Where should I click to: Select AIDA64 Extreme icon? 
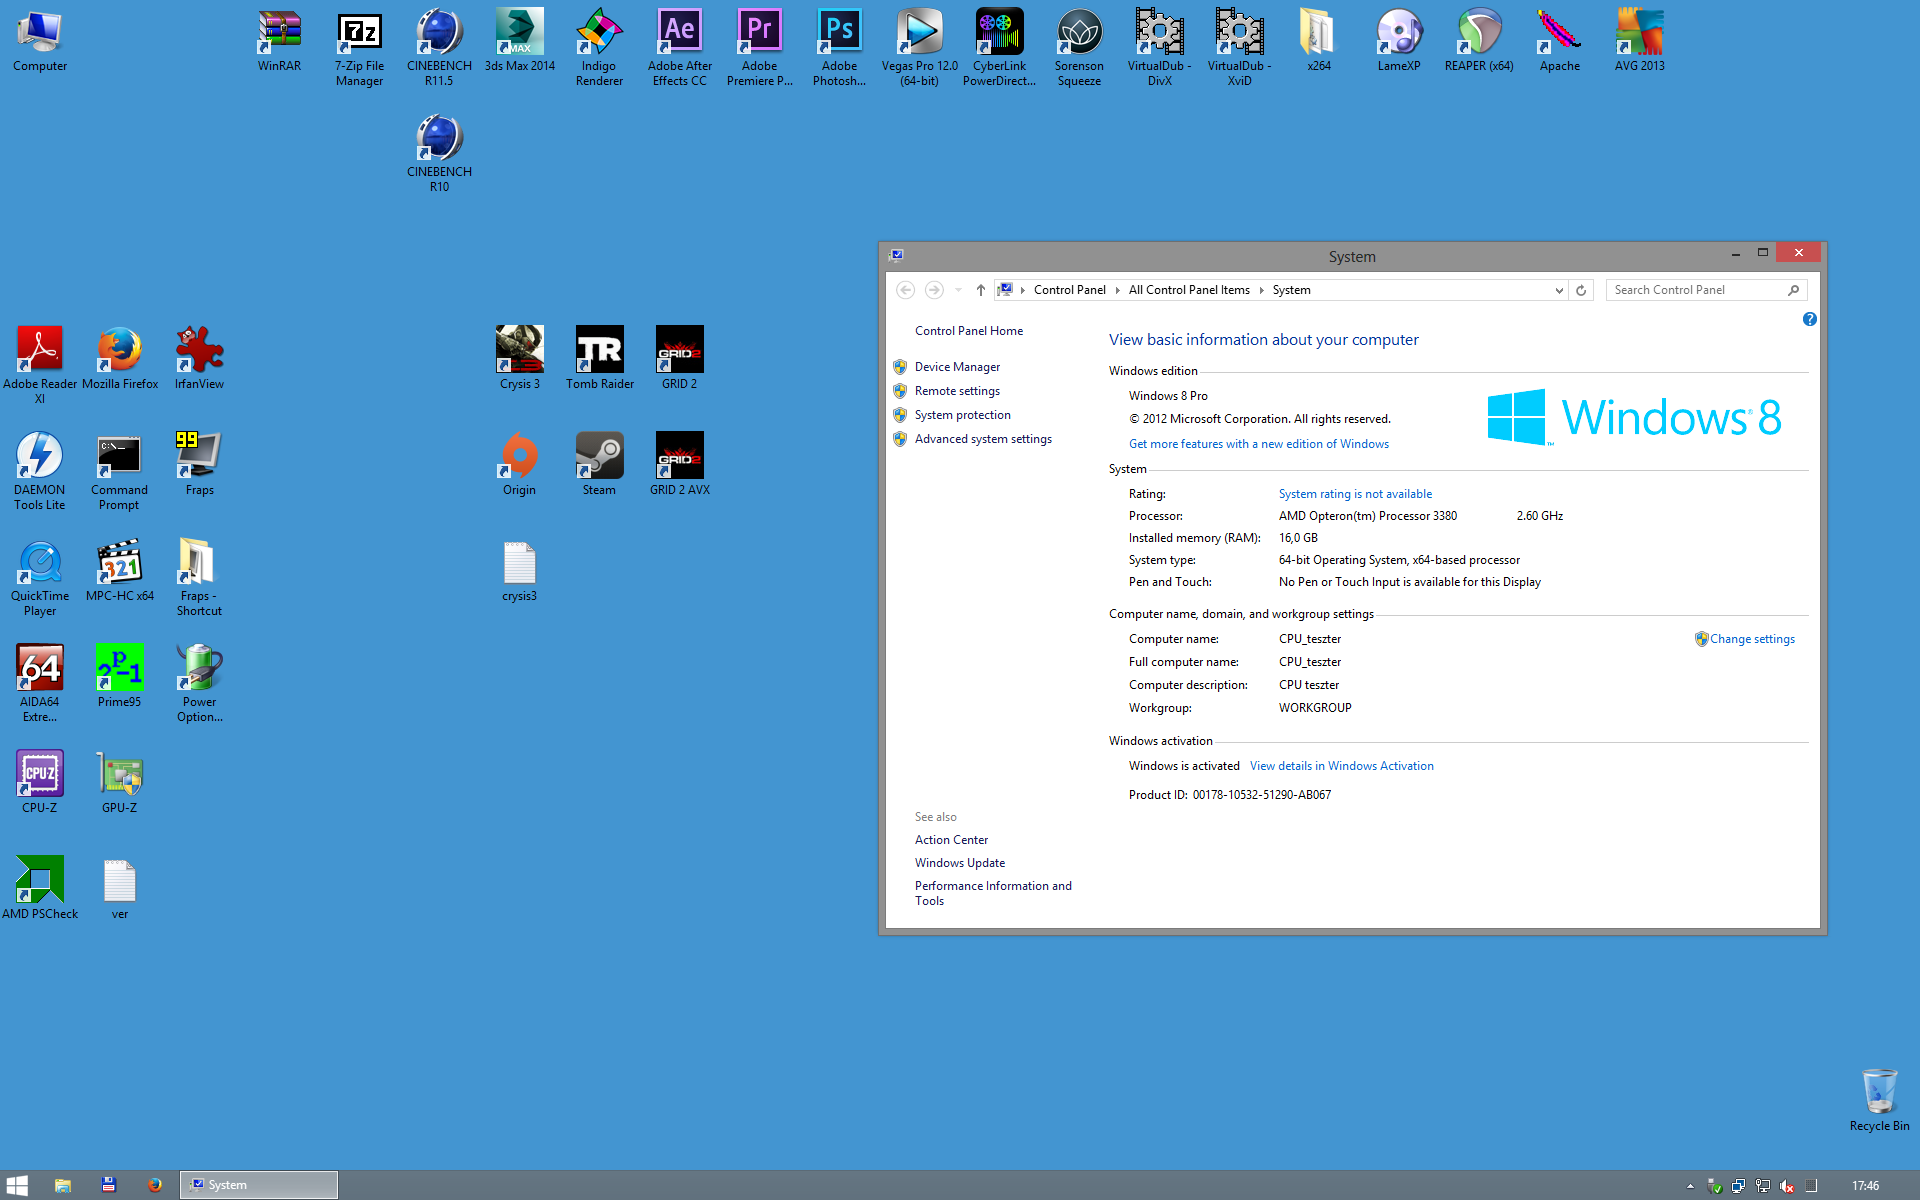tap(39, 683)
